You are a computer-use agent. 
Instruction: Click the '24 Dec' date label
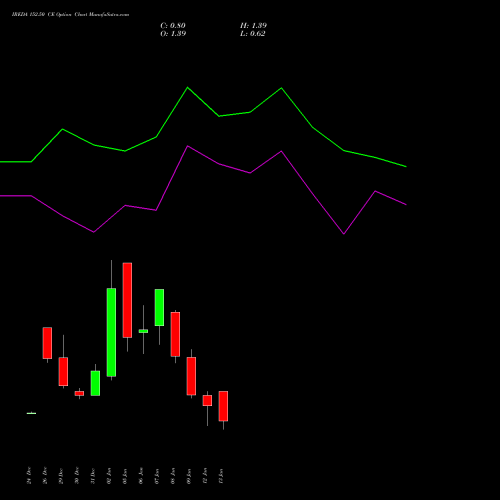29,475
